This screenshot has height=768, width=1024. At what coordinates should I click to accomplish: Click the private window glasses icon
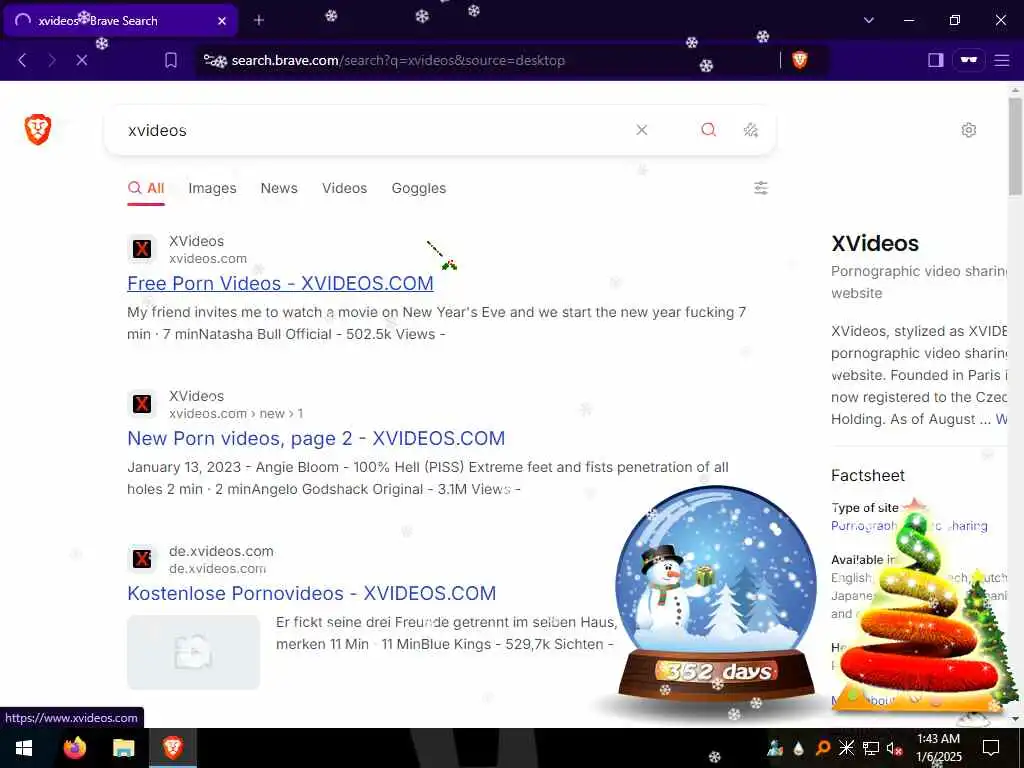click(968, 61)
